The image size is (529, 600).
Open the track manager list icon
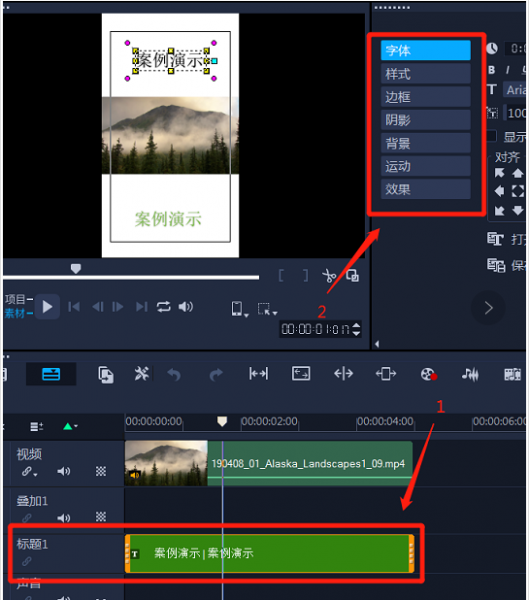click(x=36, y=426)
